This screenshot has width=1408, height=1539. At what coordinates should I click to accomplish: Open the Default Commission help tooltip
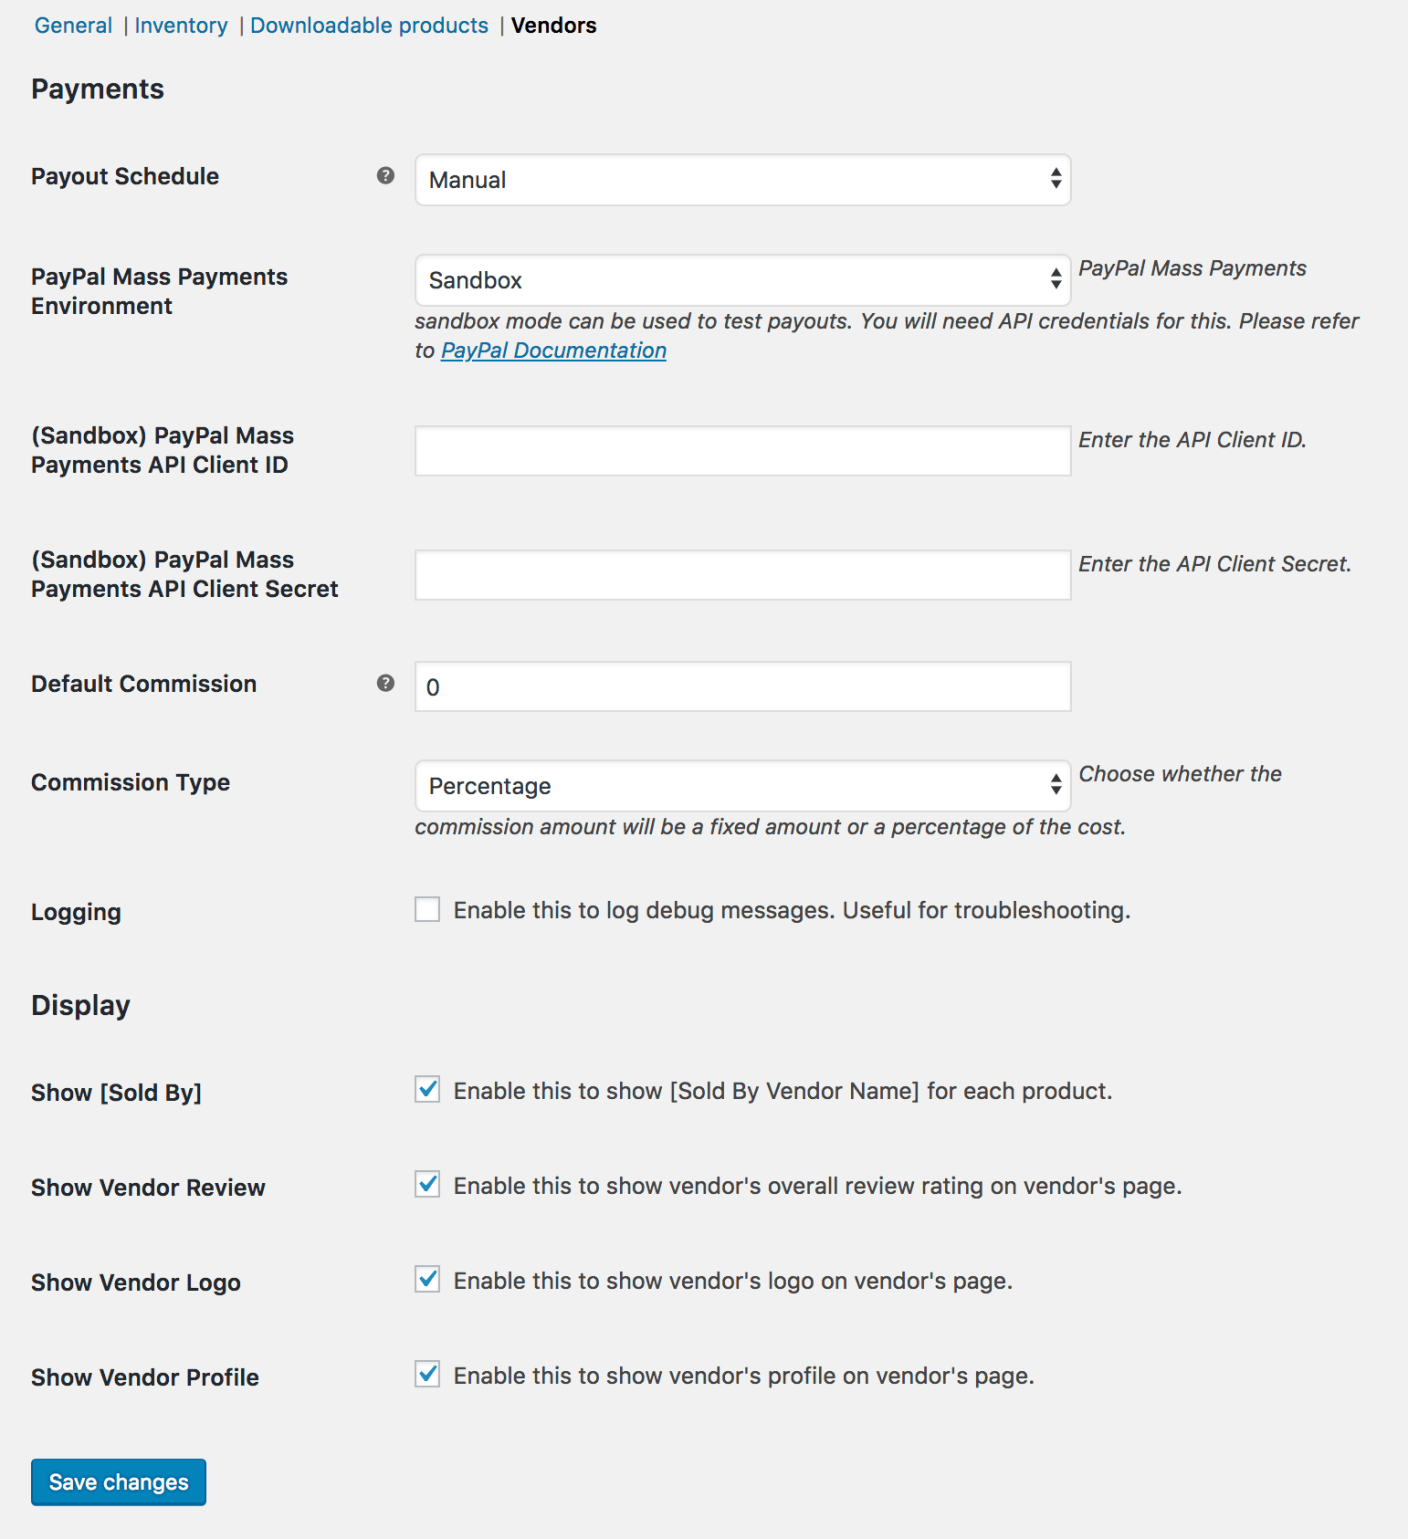point(383,684)
